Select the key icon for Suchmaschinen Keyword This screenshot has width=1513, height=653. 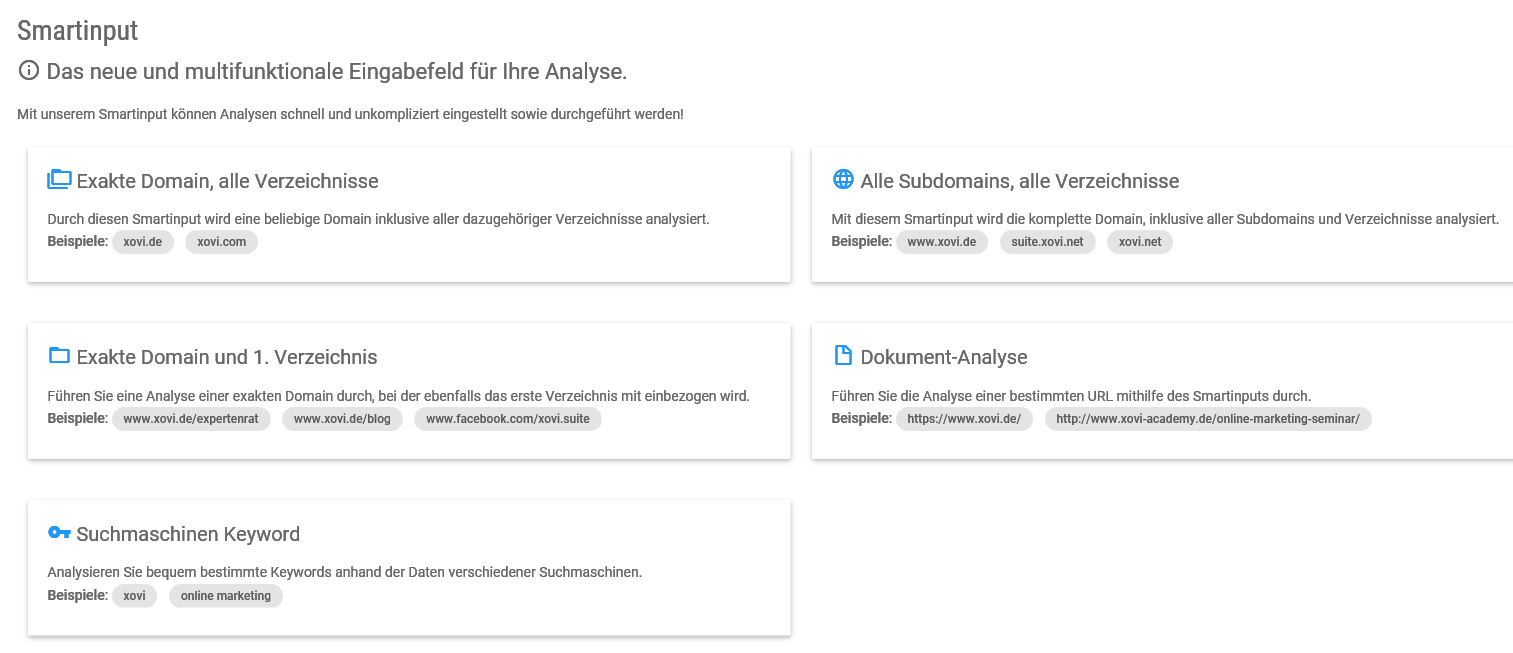[x=59, y=532]
